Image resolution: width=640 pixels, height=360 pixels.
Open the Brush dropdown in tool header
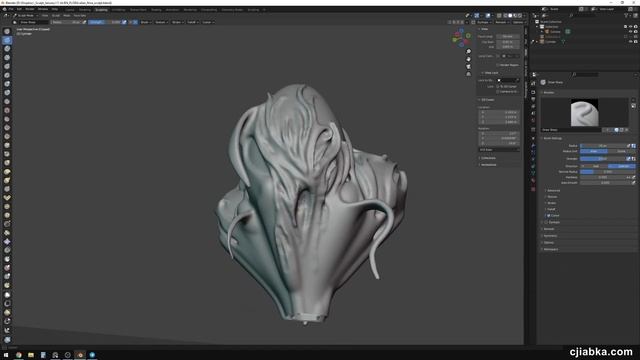click(x=145, y=22)
